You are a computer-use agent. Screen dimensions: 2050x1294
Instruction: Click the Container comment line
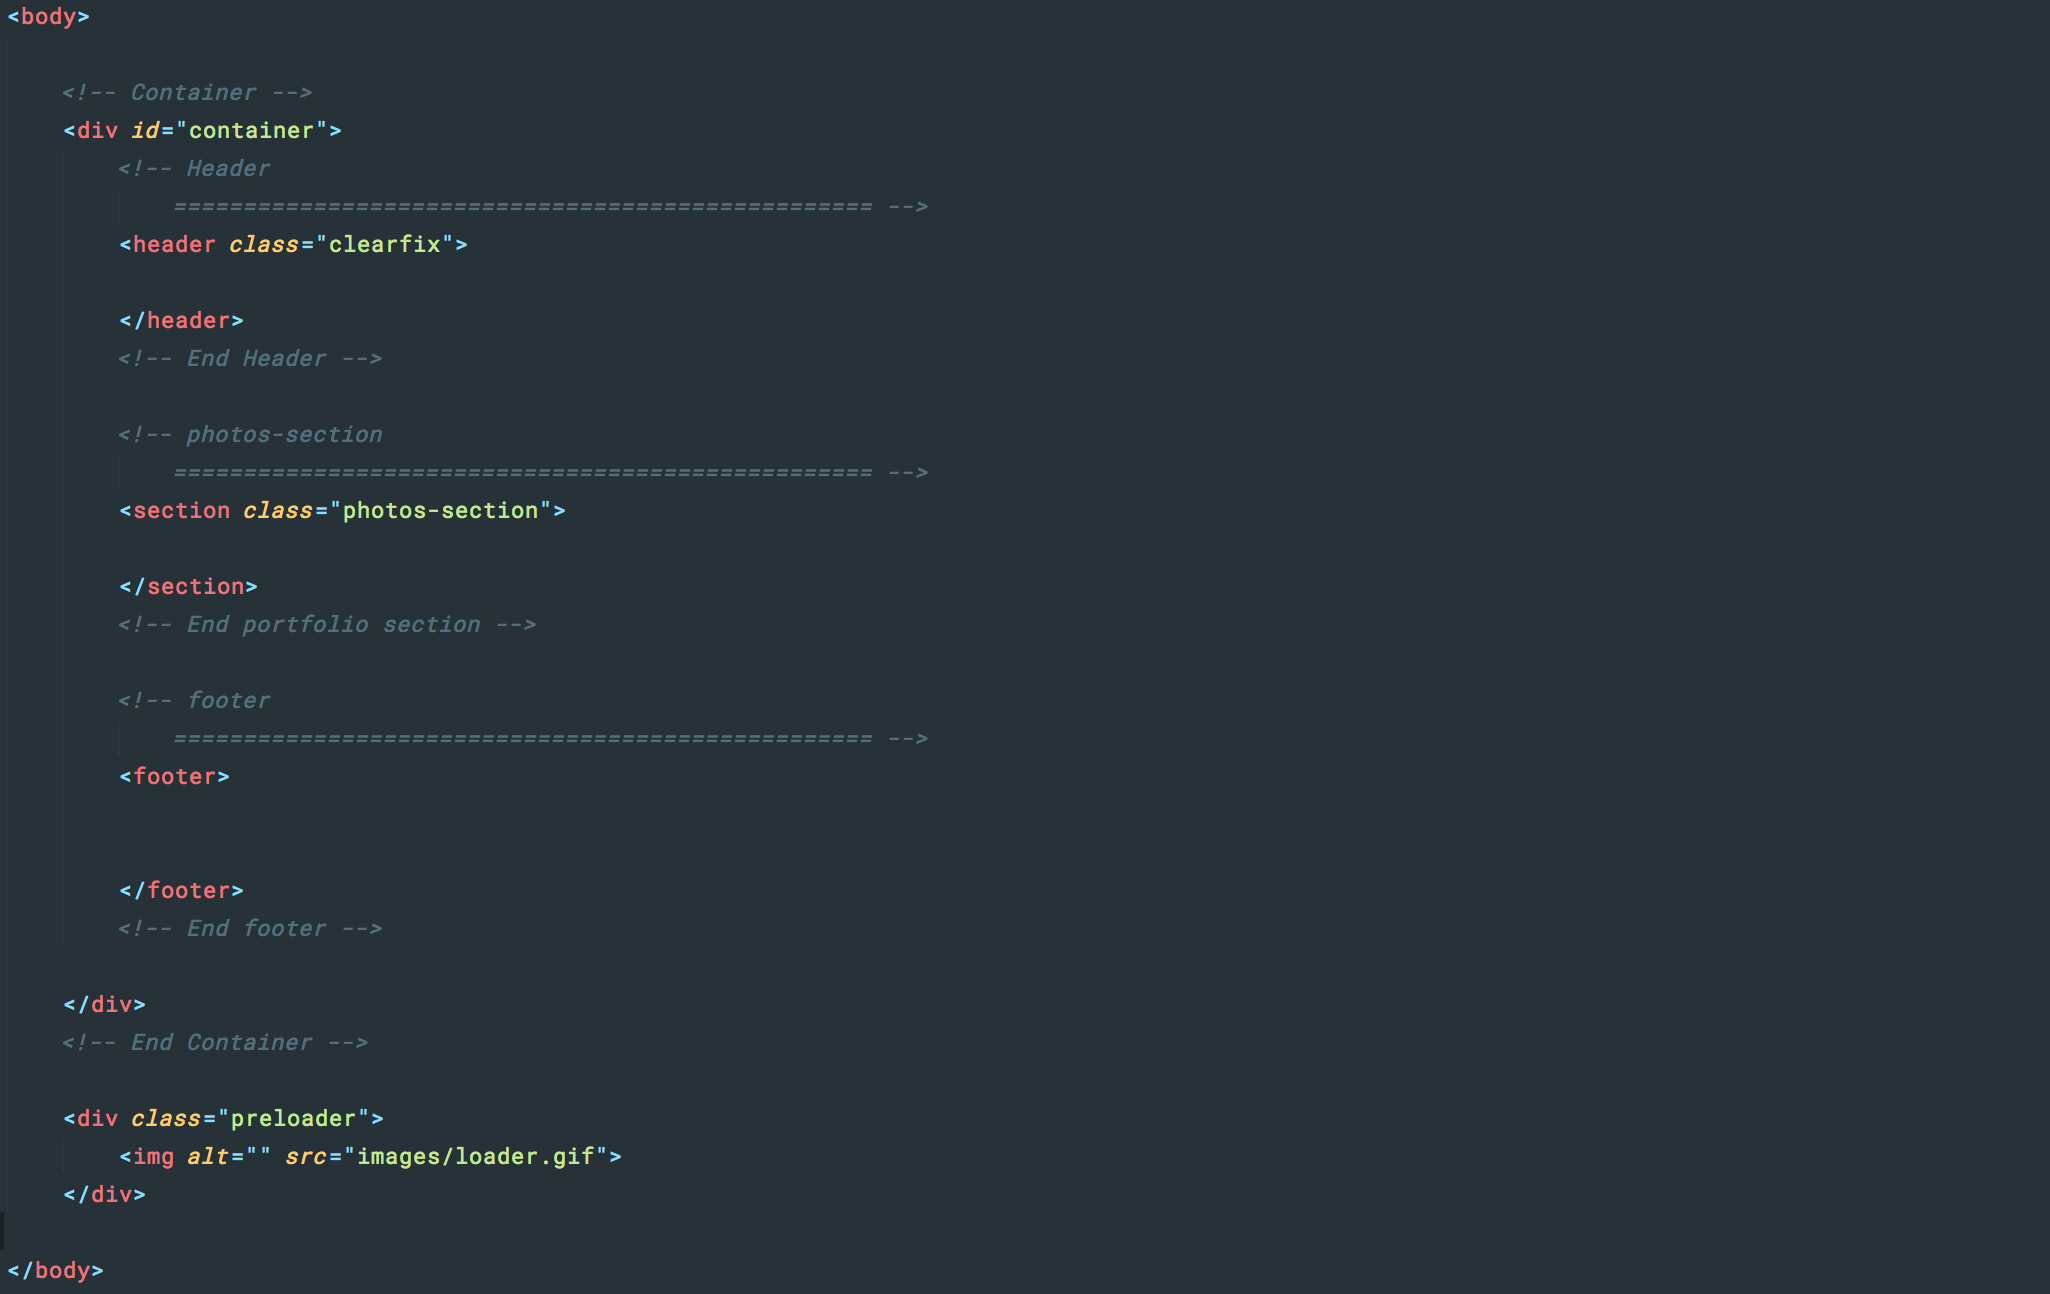(187, 93)
